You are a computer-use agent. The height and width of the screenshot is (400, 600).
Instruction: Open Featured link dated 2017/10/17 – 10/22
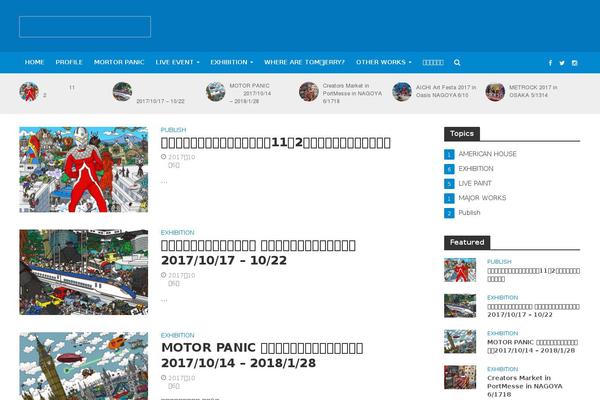coord(533,310)
